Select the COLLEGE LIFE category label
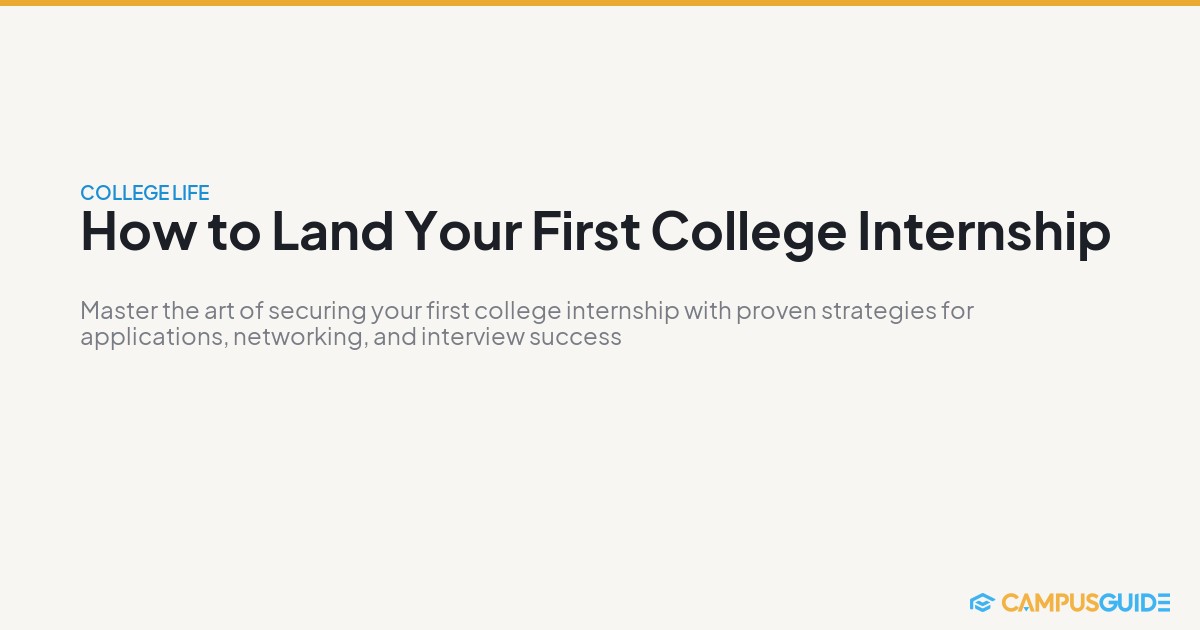Viewport: 1200px width, 630px height. [x=145, y=193]
